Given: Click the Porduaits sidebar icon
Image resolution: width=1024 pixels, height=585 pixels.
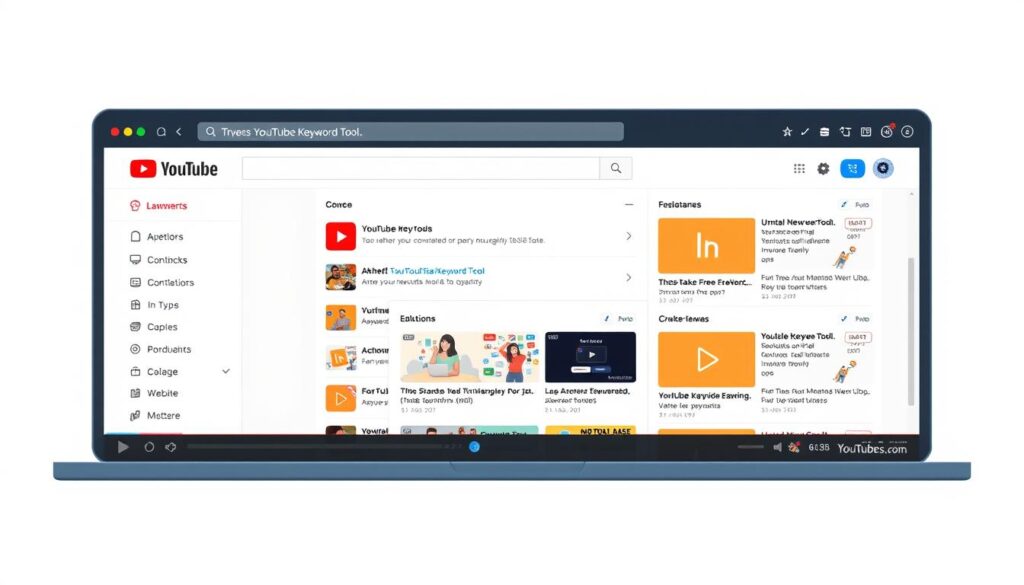Looking at the screenshot, I should coord(135,349).
